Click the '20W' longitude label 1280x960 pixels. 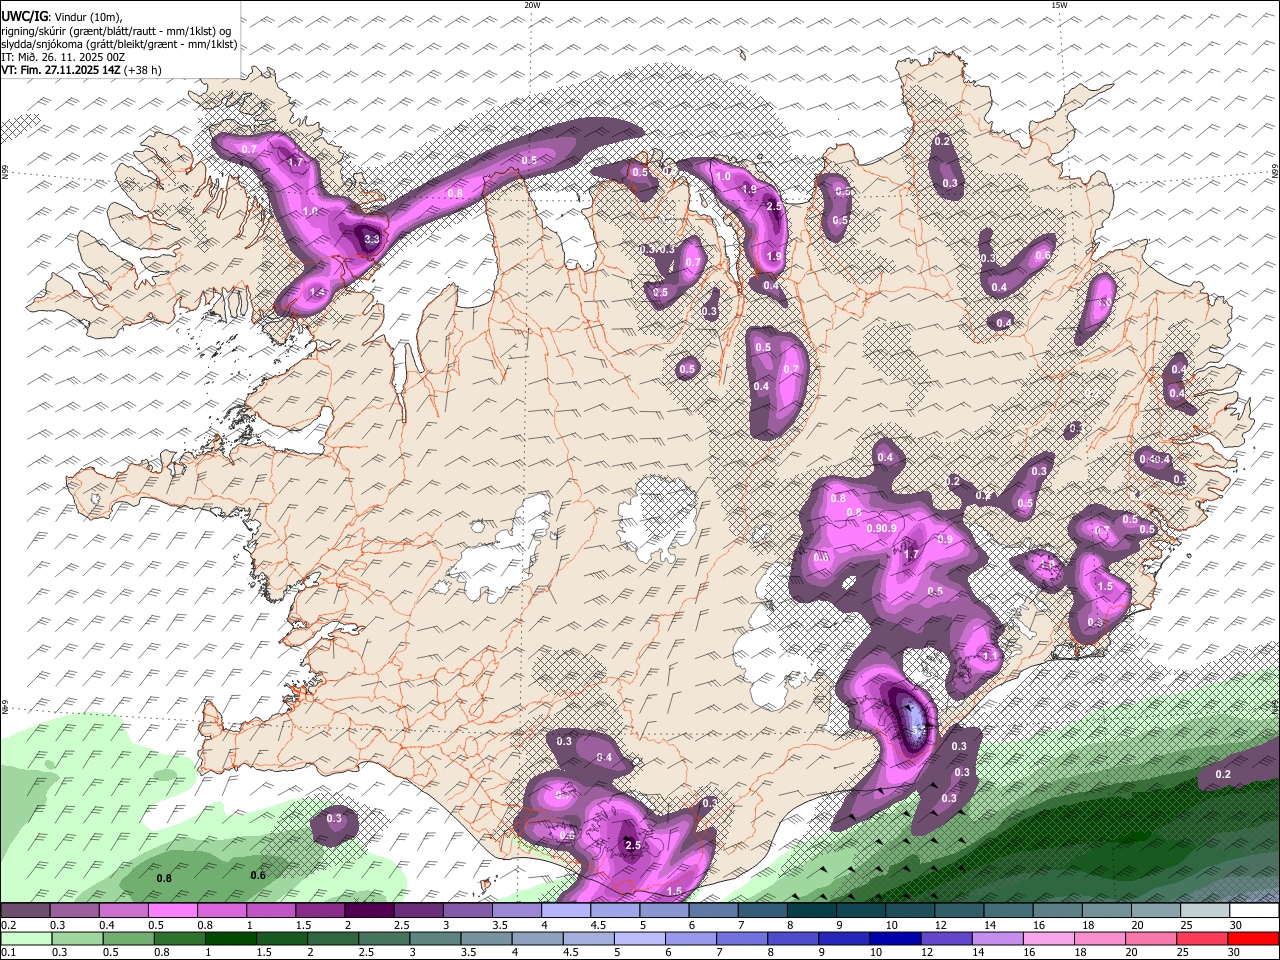(532, 5)
